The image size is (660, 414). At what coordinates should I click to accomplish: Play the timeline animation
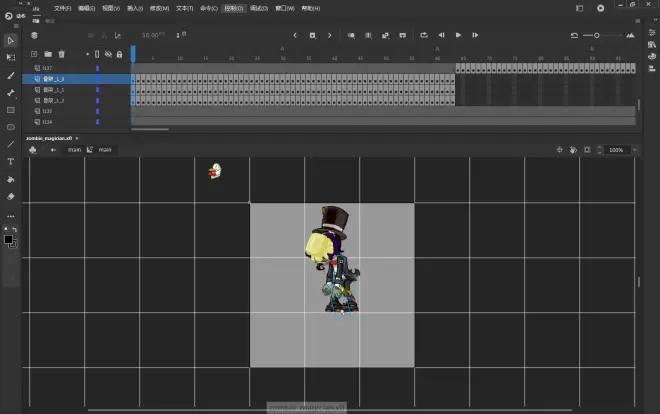[x=458, y=35]
